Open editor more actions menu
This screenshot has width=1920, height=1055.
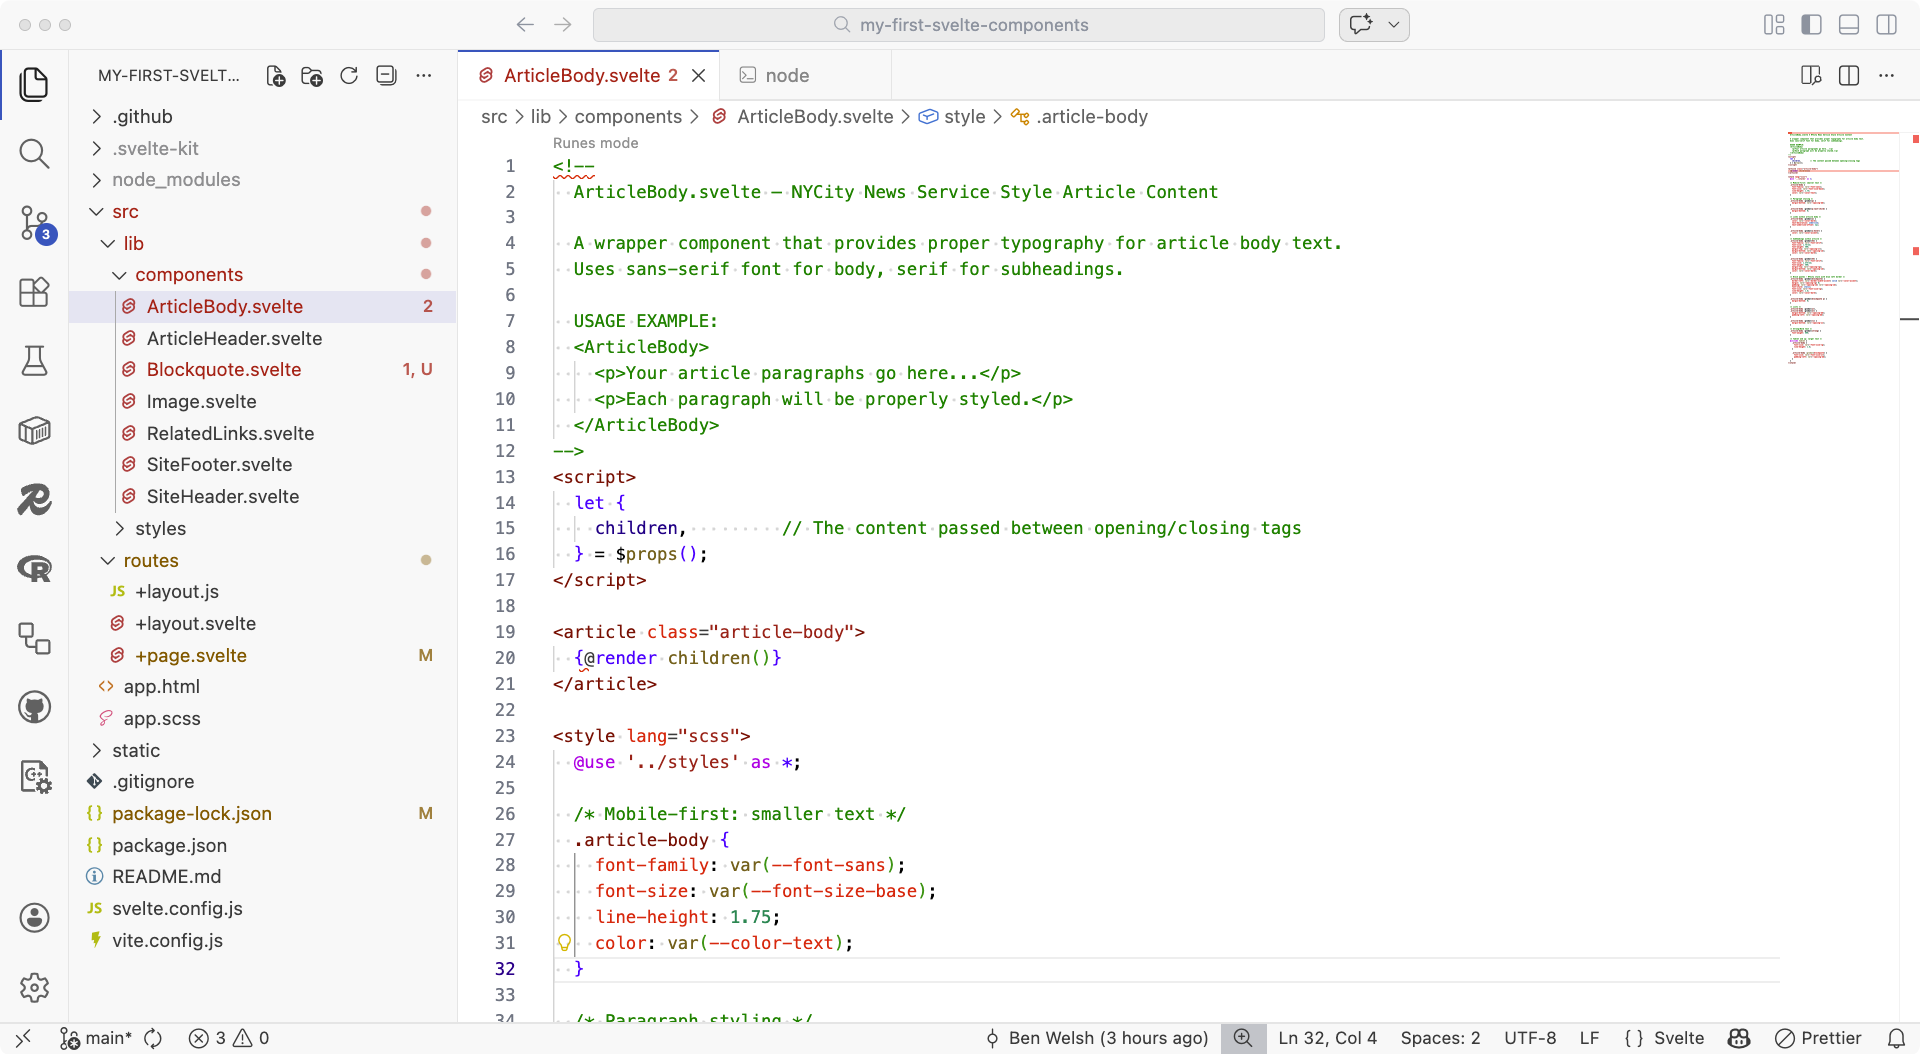click(1887, 76)
